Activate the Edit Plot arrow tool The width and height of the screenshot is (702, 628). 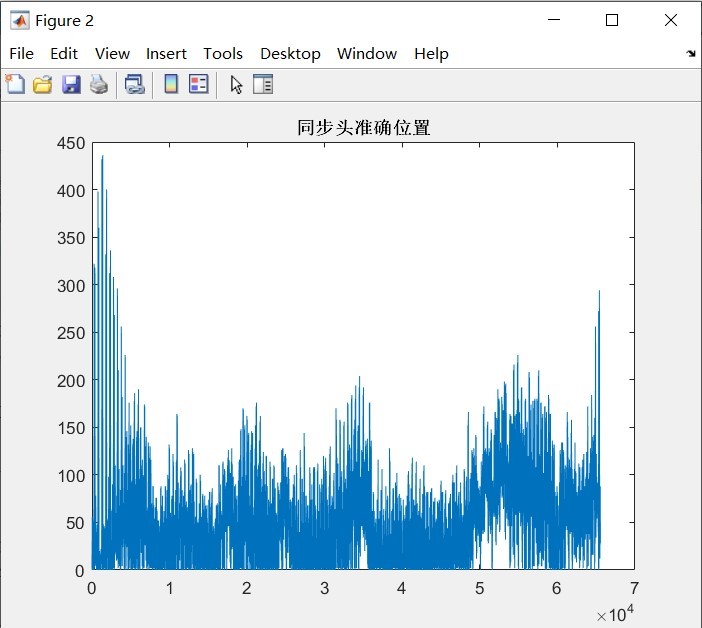click(236, 84)
